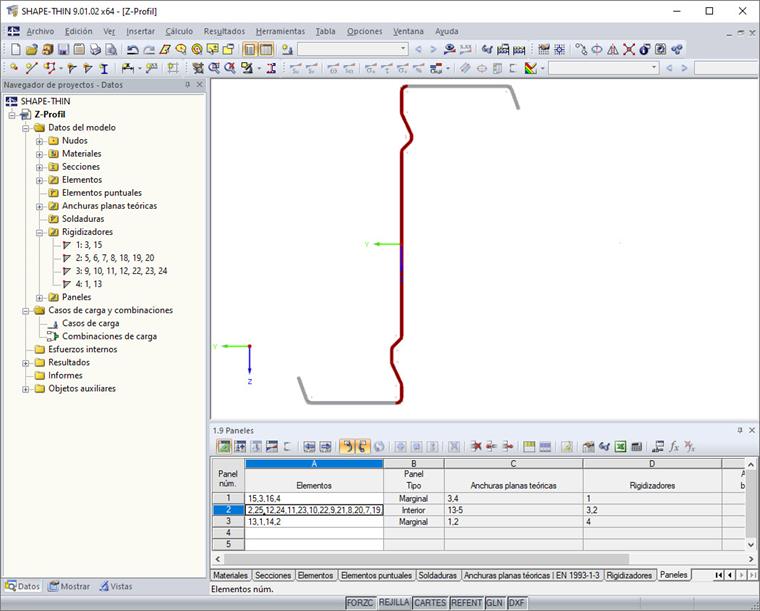Screen dimensions: 760x611
Task: Click the fx formula icon in table toolbar
Action: click(674, 446)
